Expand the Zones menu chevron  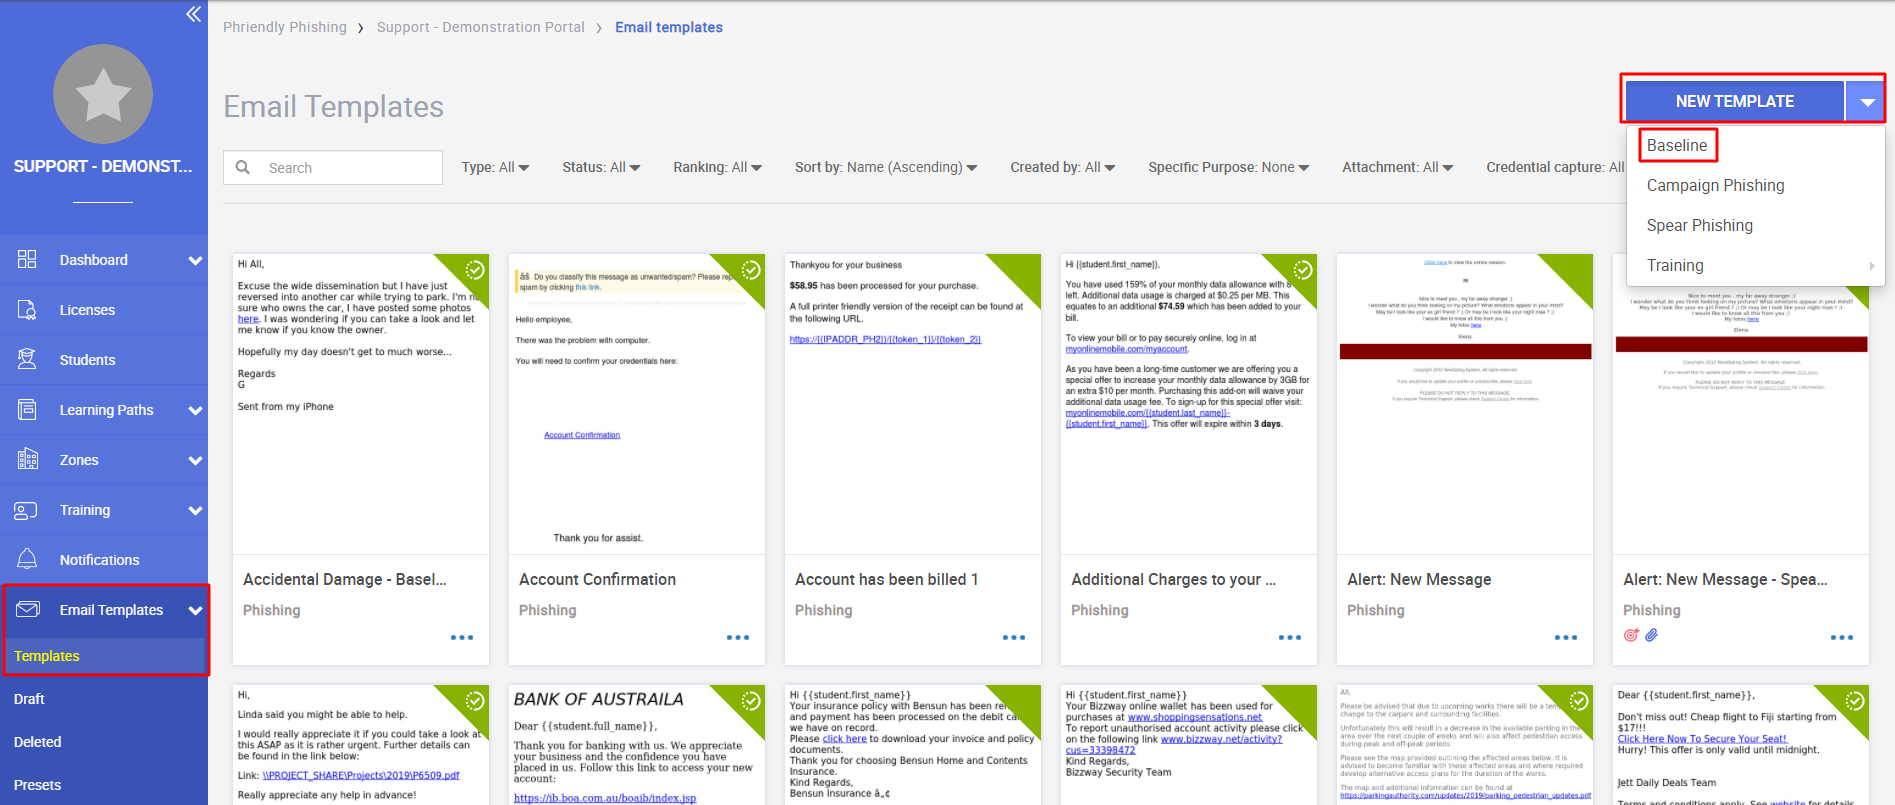195,460
